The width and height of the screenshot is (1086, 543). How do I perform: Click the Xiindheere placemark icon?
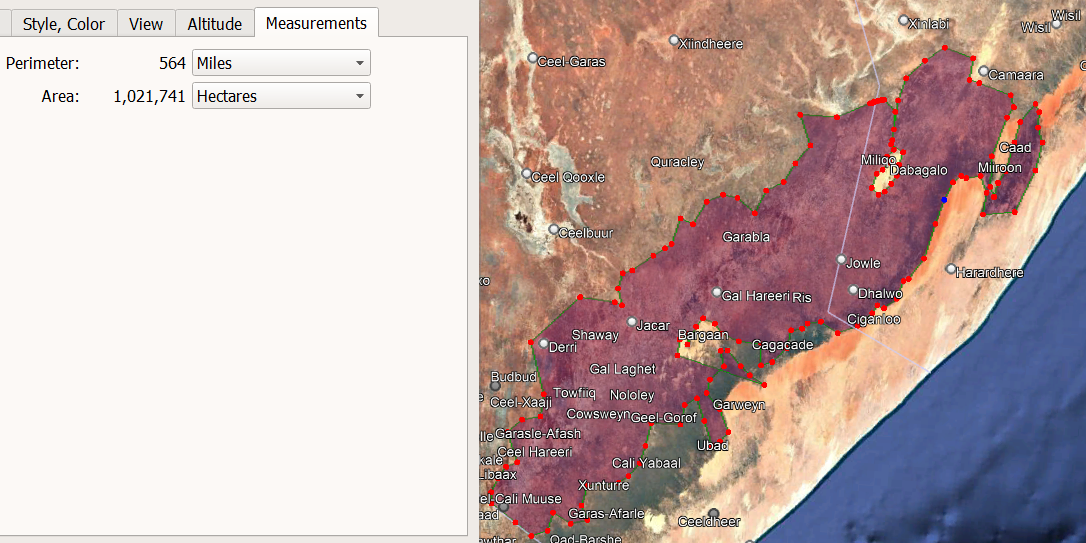[x=674, y=41]
